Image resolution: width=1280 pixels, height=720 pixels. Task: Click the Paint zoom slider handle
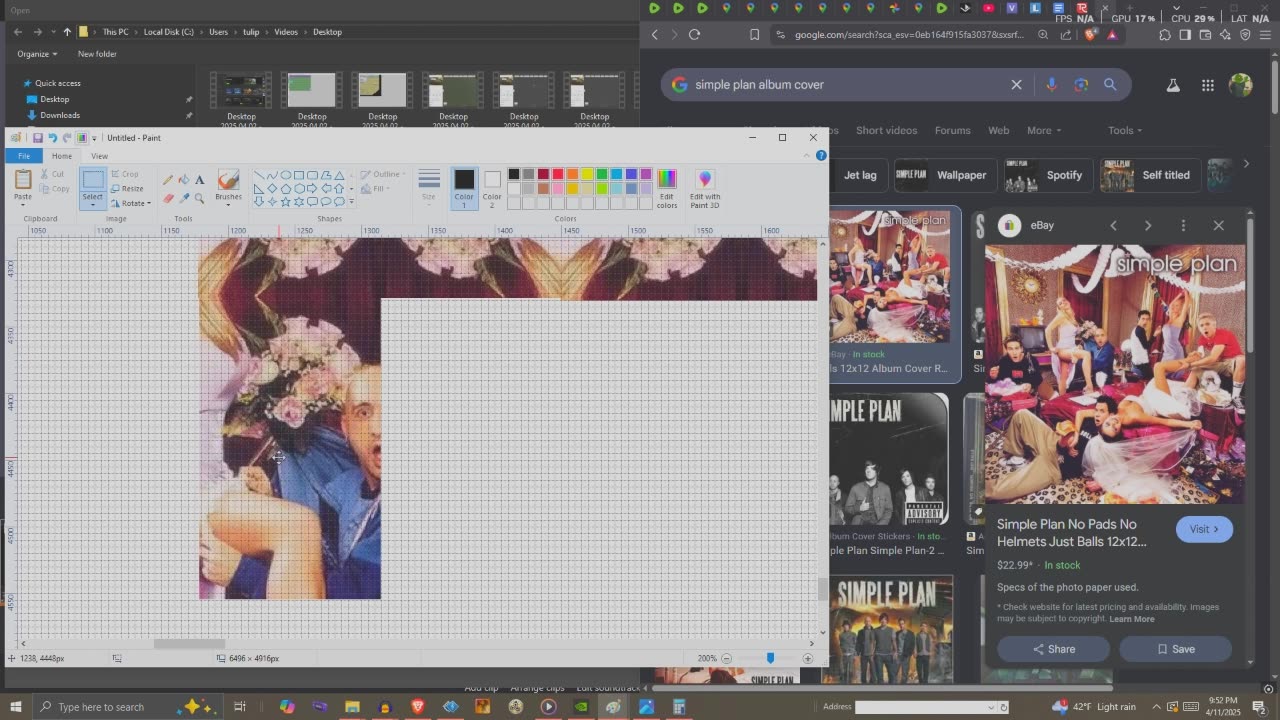(770, 658)
